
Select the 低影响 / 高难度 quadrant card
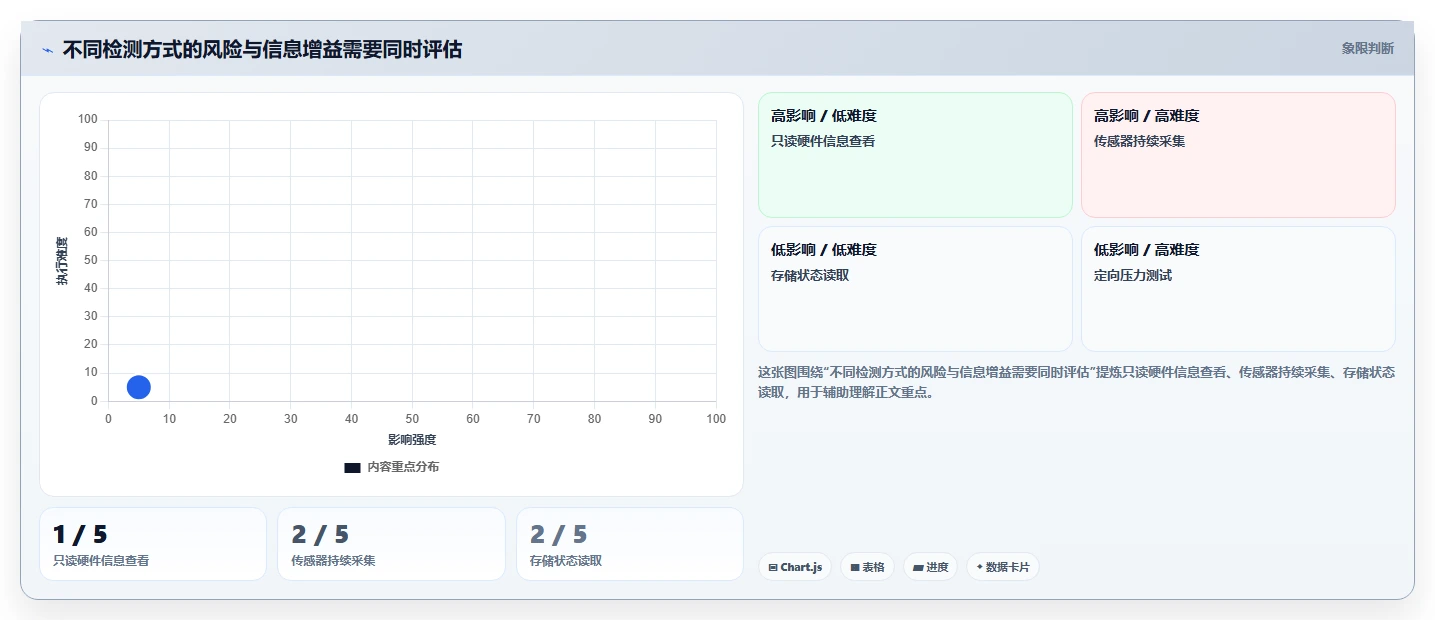(1238, 289)
